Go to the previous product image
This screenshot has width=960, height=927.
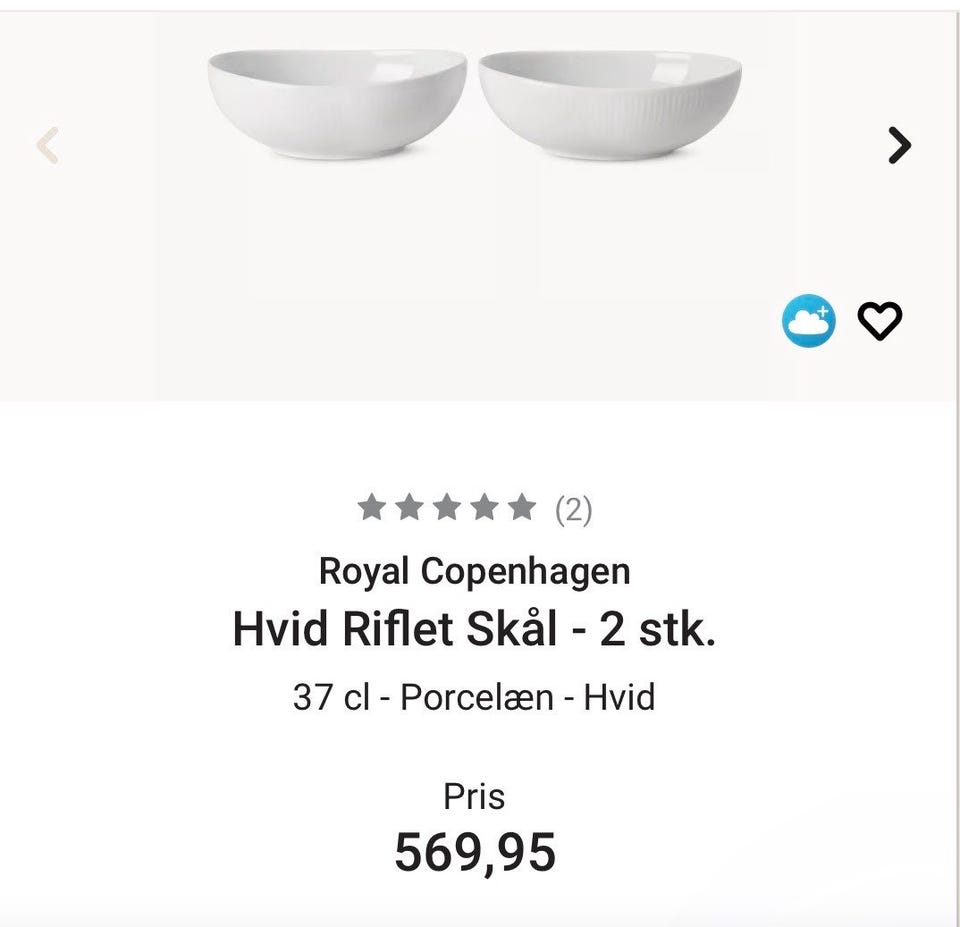(48, 146)
